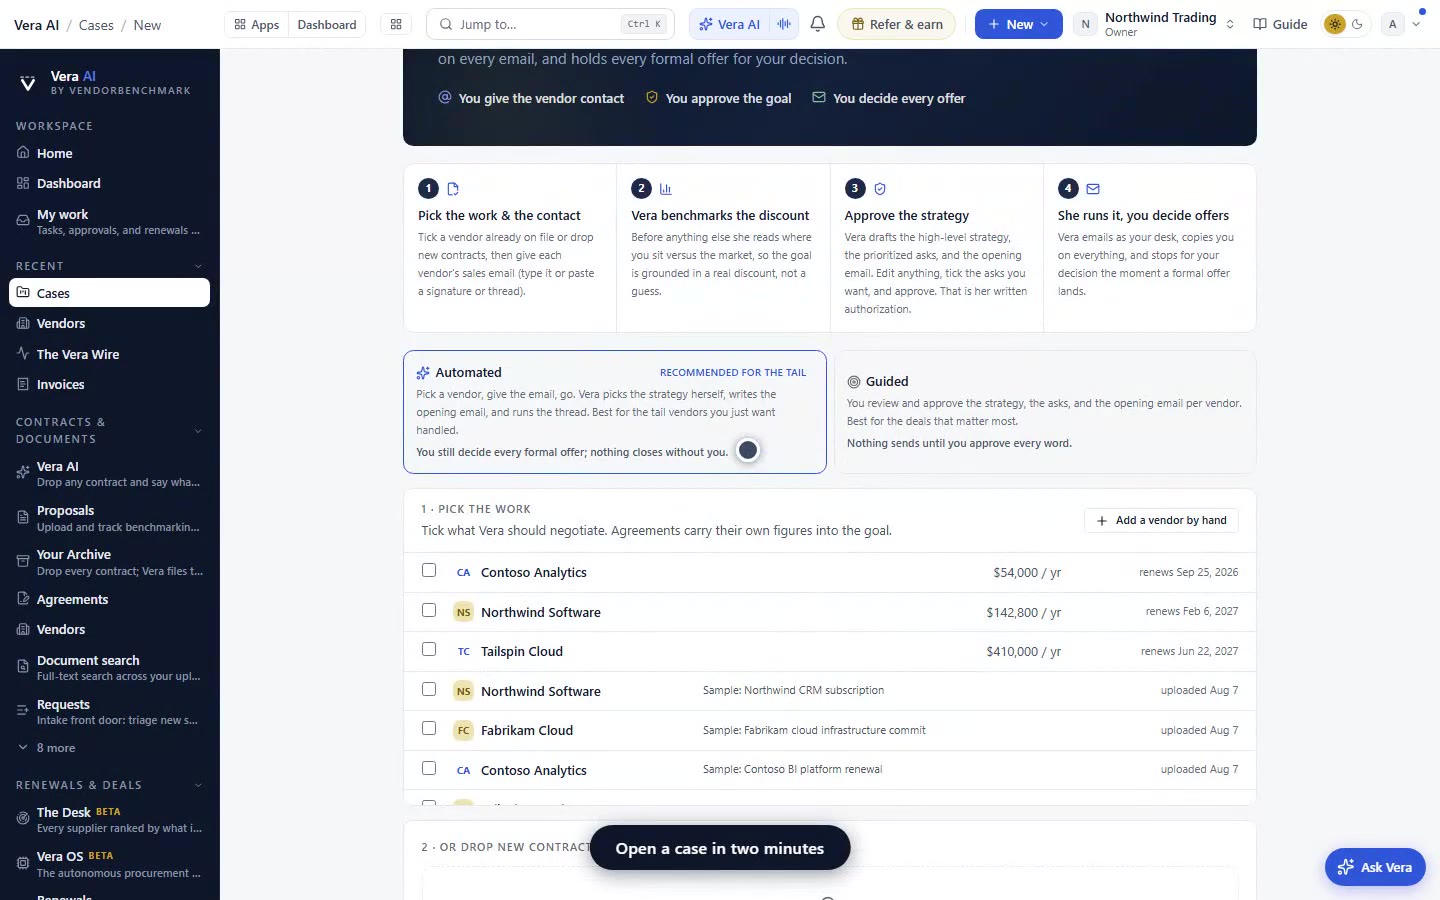The height and width of the screenshot is (900, 1440).
Task: Tick the Tailspin Cloud checkbox
Action: click(x=429, y=649)
